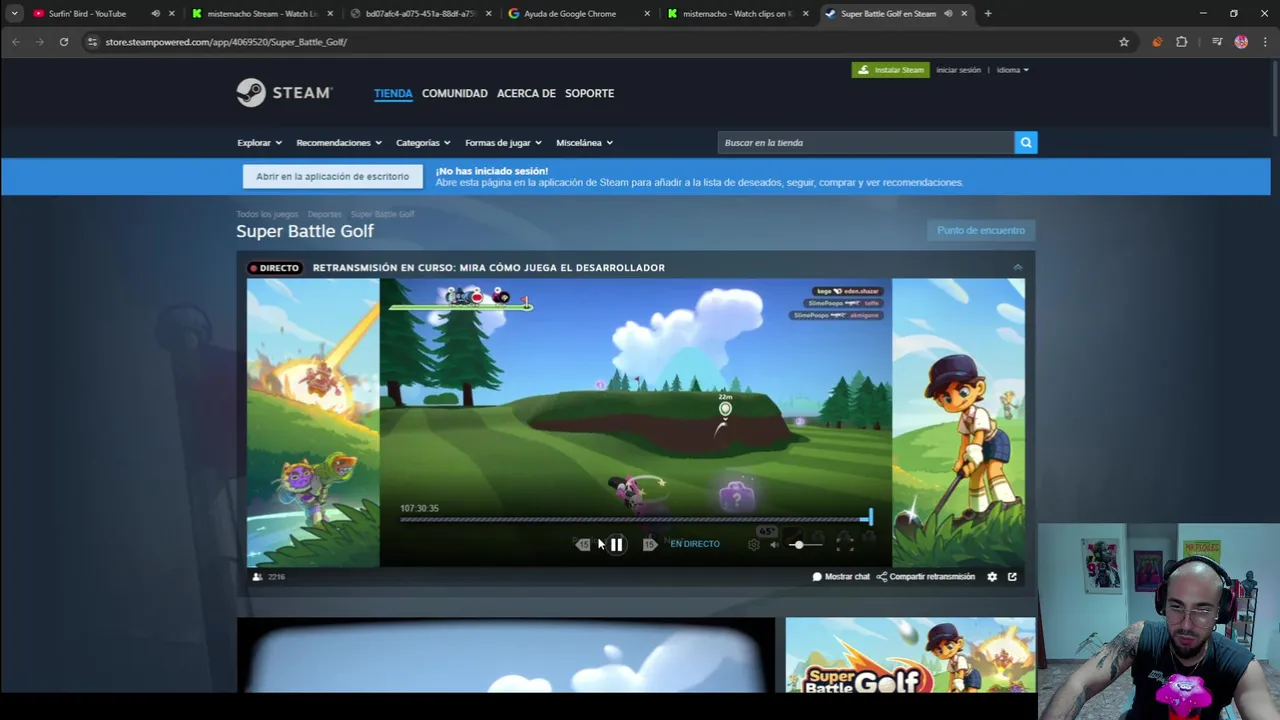This screenshot has width=1280, height=720.
Task: Open a new browser tab
Action: point(988,14)
